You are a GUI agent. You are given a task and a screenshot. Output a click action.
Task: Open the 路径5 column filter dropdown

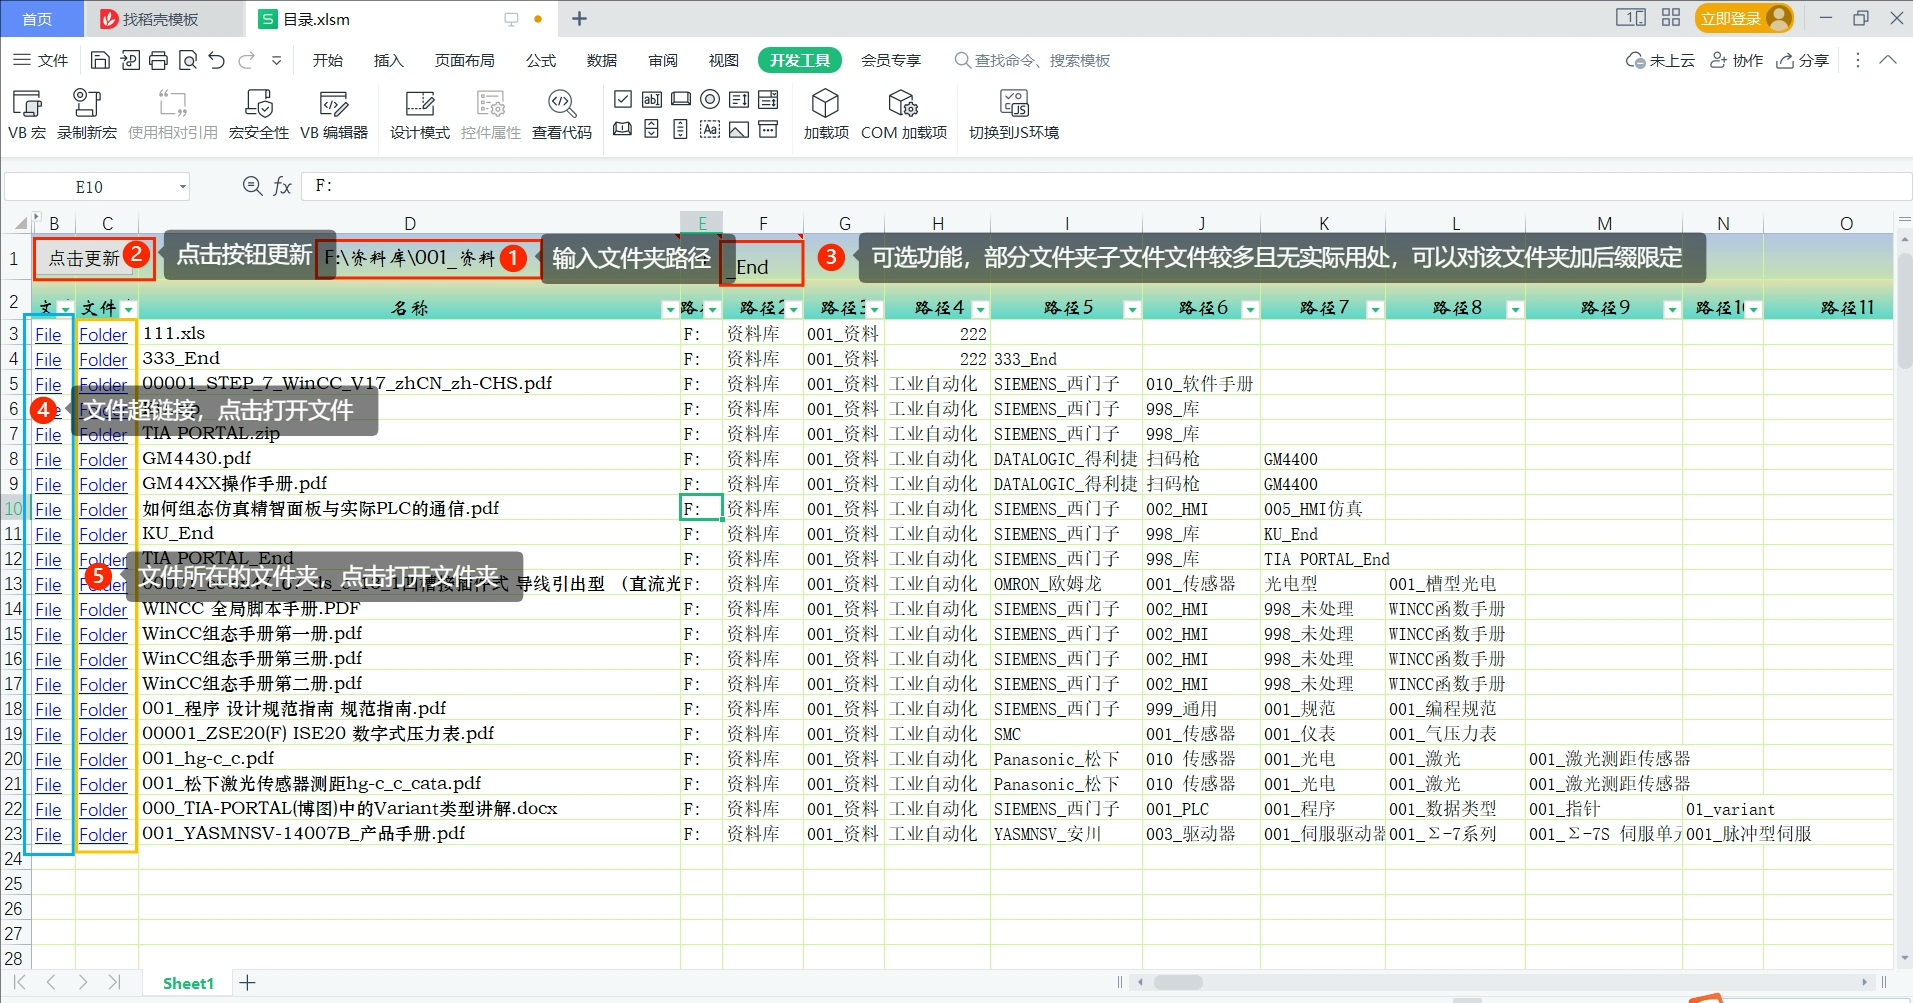pyautogui.click(x=1132, y=310)
